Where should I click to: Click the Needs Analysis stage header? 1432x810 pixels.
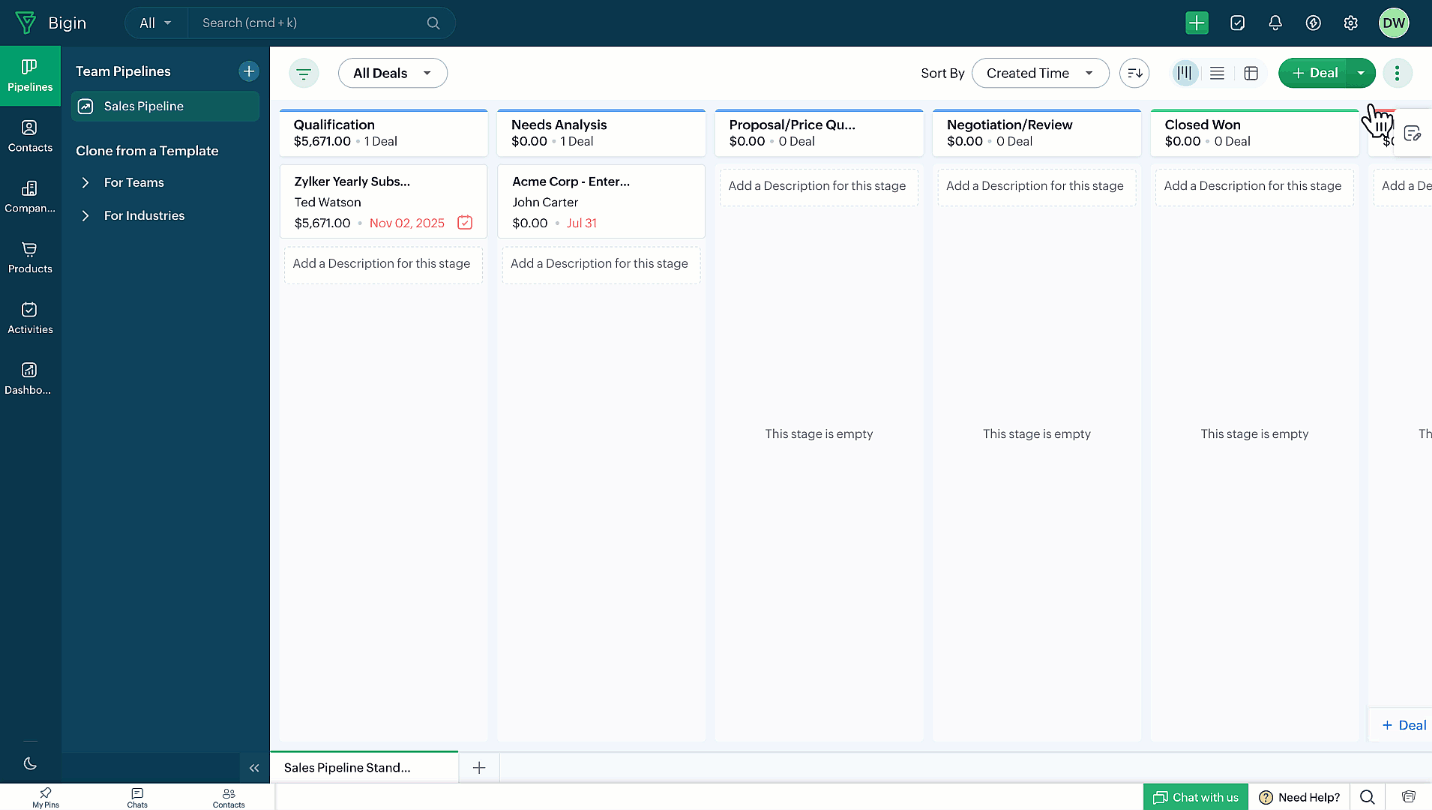tap(601, 133)
